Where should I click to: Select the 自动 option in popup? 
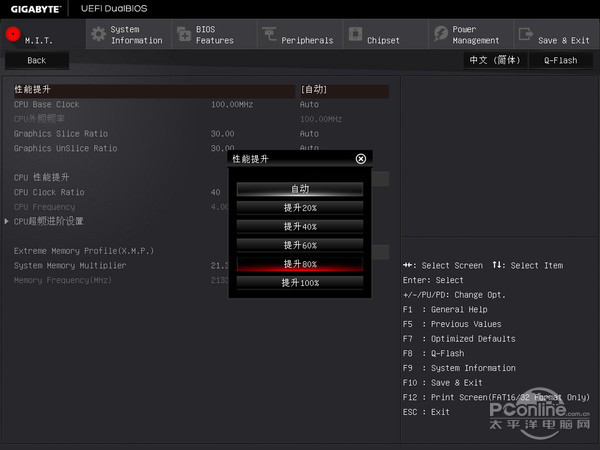300,189
